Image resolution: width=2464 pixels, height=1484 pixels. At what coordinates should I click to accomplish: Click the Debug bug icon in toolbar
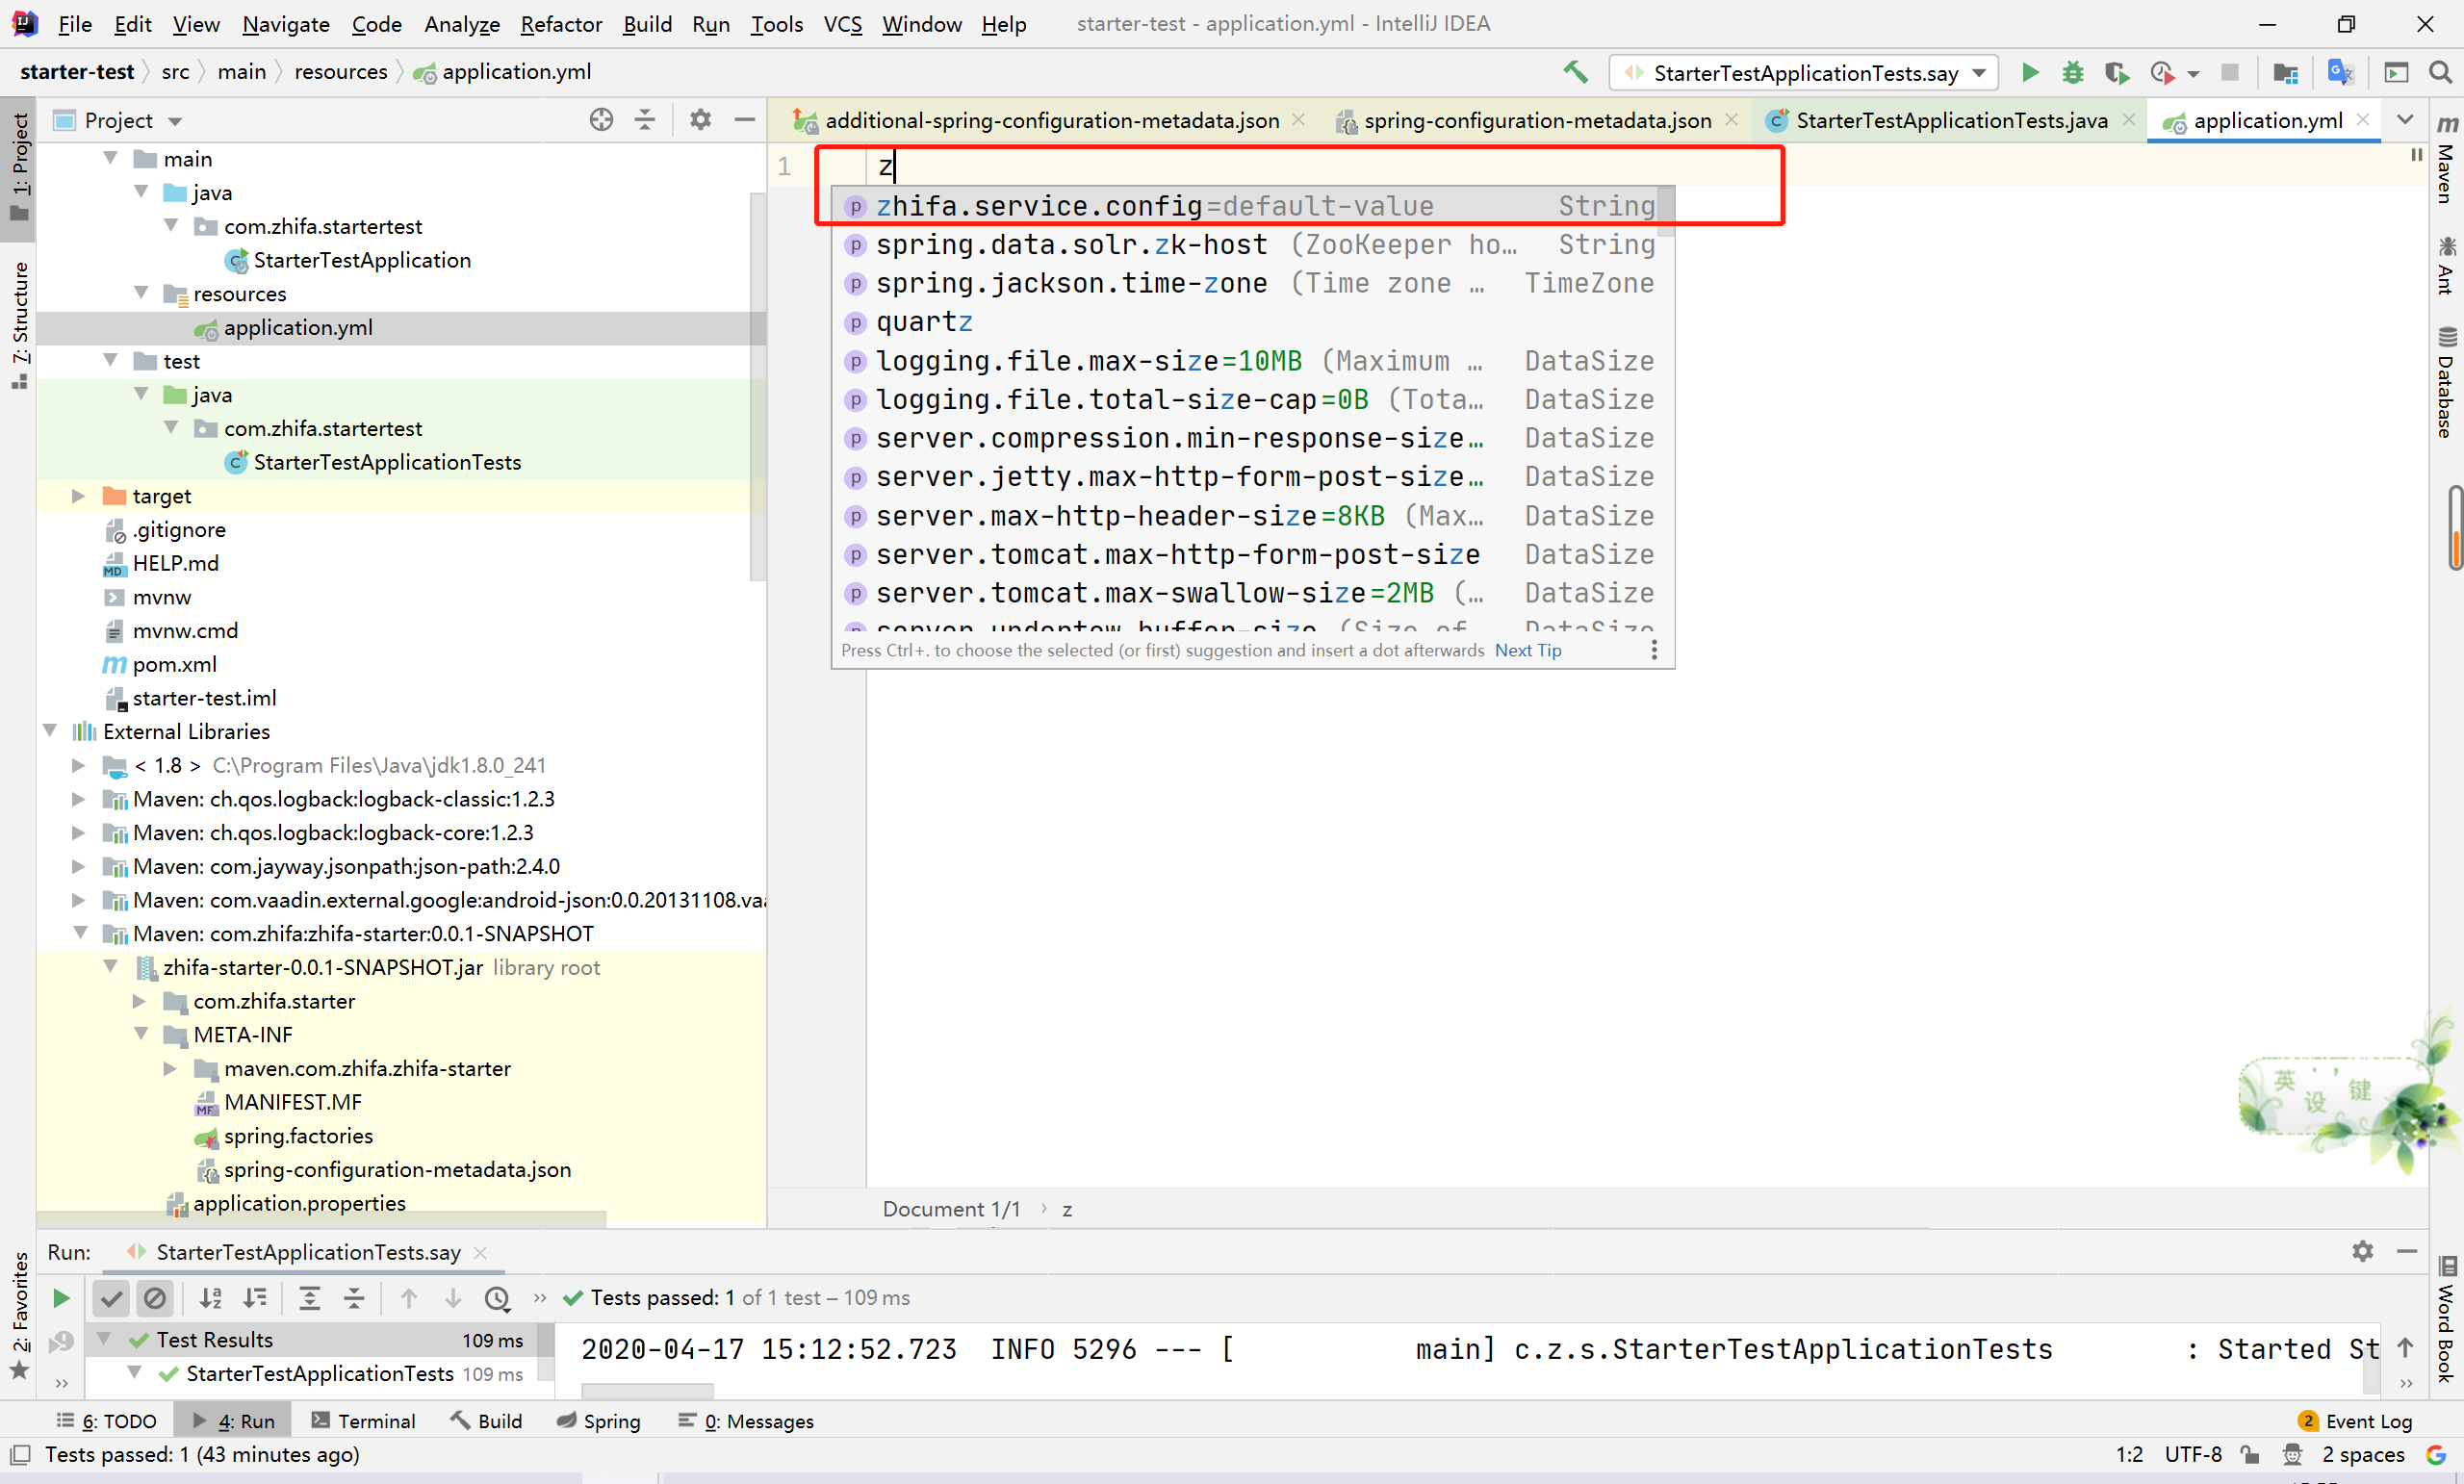pos(2072,72)
